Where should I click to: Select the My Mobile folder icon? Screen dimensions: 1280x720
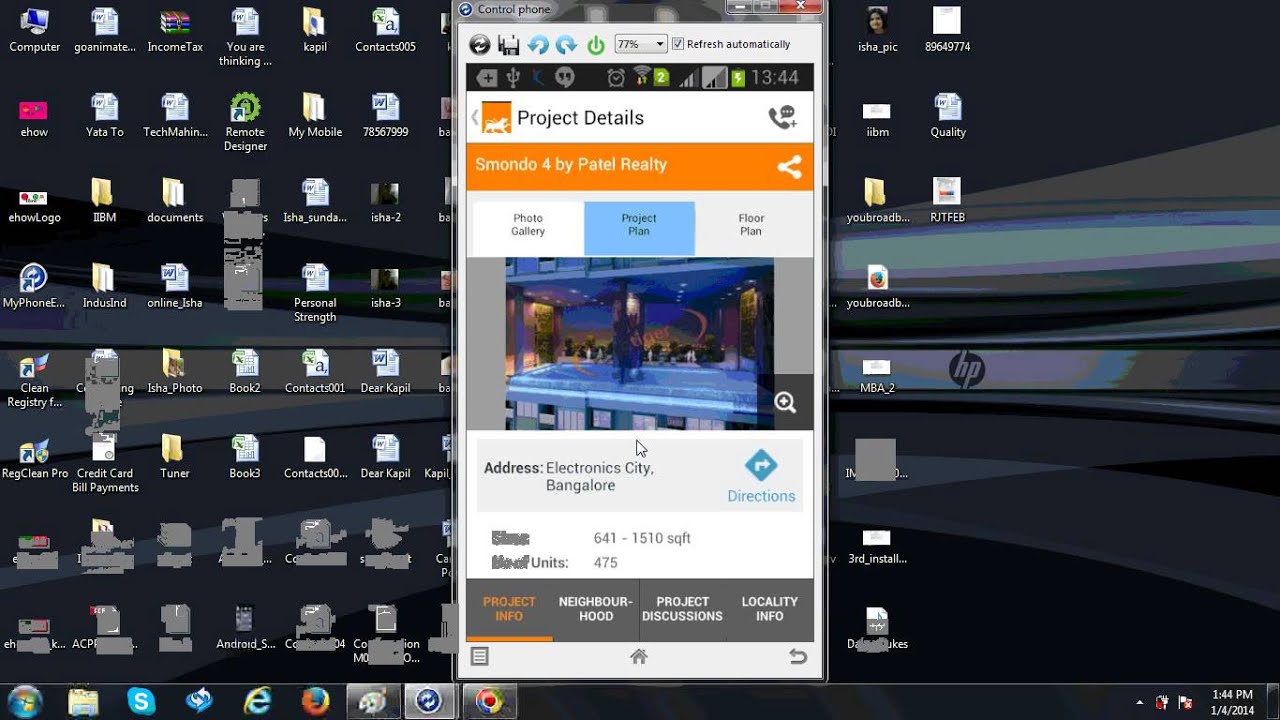coord(315,115)
